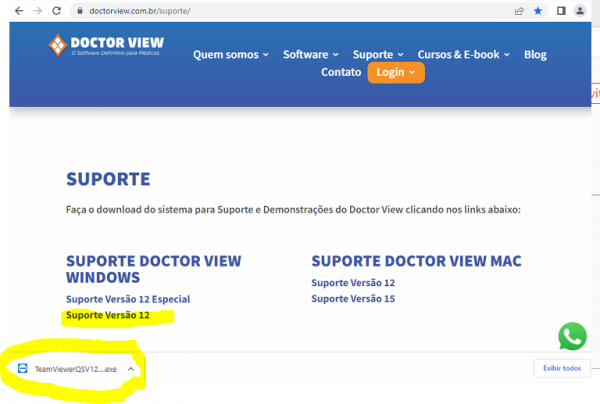Screen dimensions: 600x404
Task: Expand the Quem somos dropdown menu
Action: click(x=231, y=54)
